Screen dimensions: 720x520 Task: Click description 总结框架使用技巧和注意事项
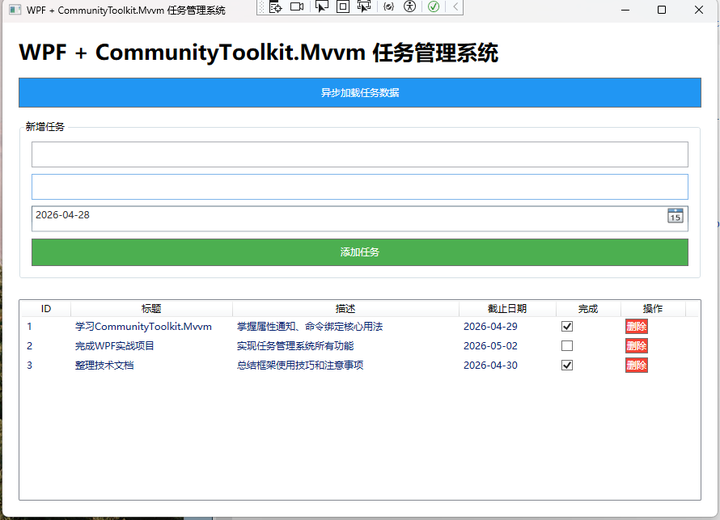300,365
